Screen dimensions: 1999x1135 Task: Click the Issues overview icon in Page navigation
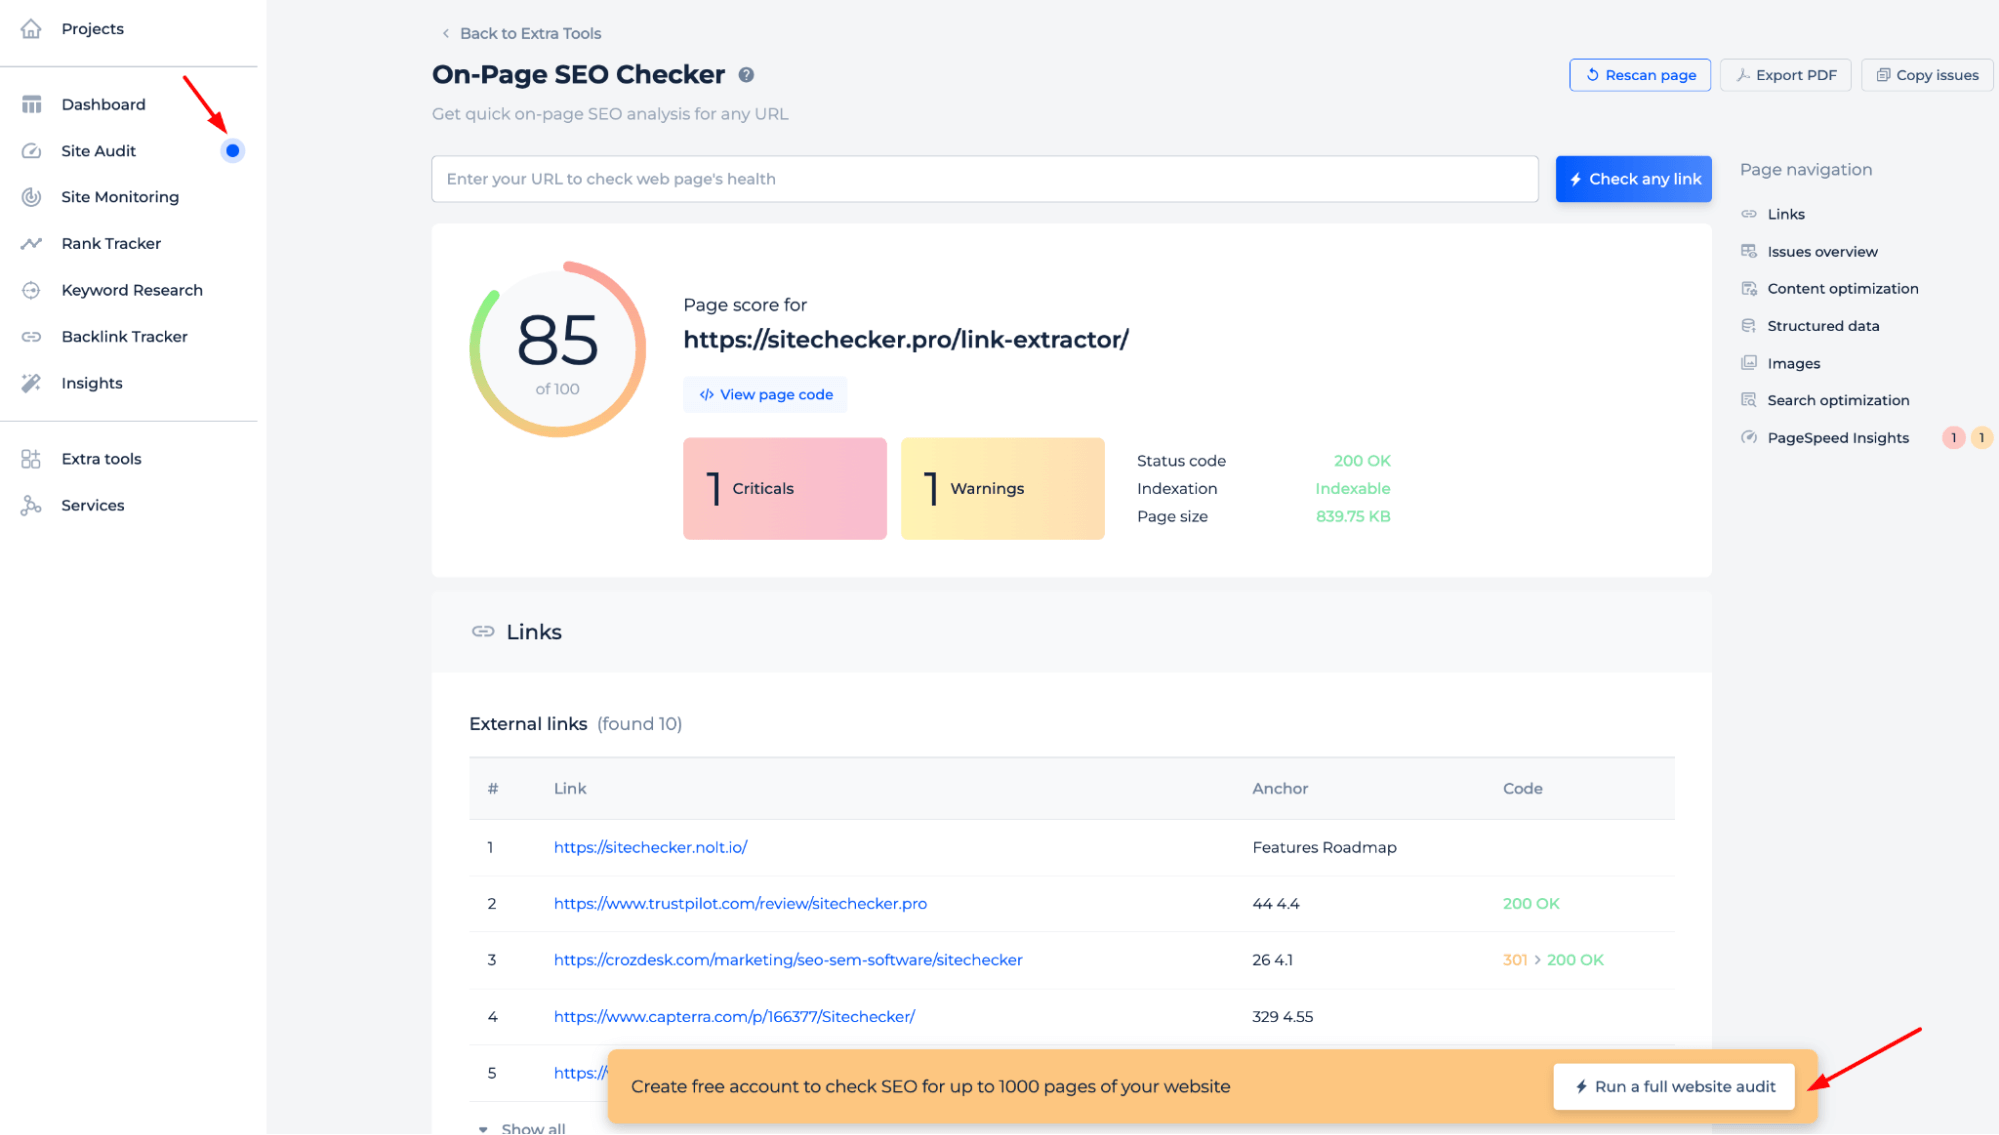[x=1749, y=251]
